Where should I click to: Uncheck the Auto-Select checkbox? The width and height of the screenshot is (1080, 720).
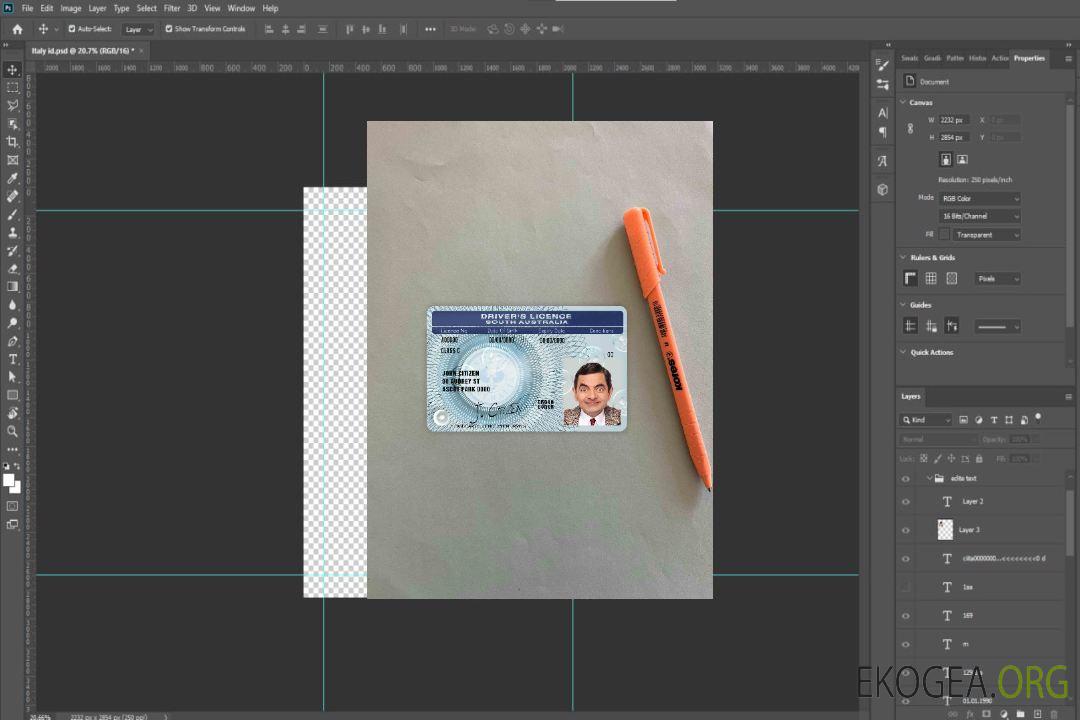click(72, 29)
